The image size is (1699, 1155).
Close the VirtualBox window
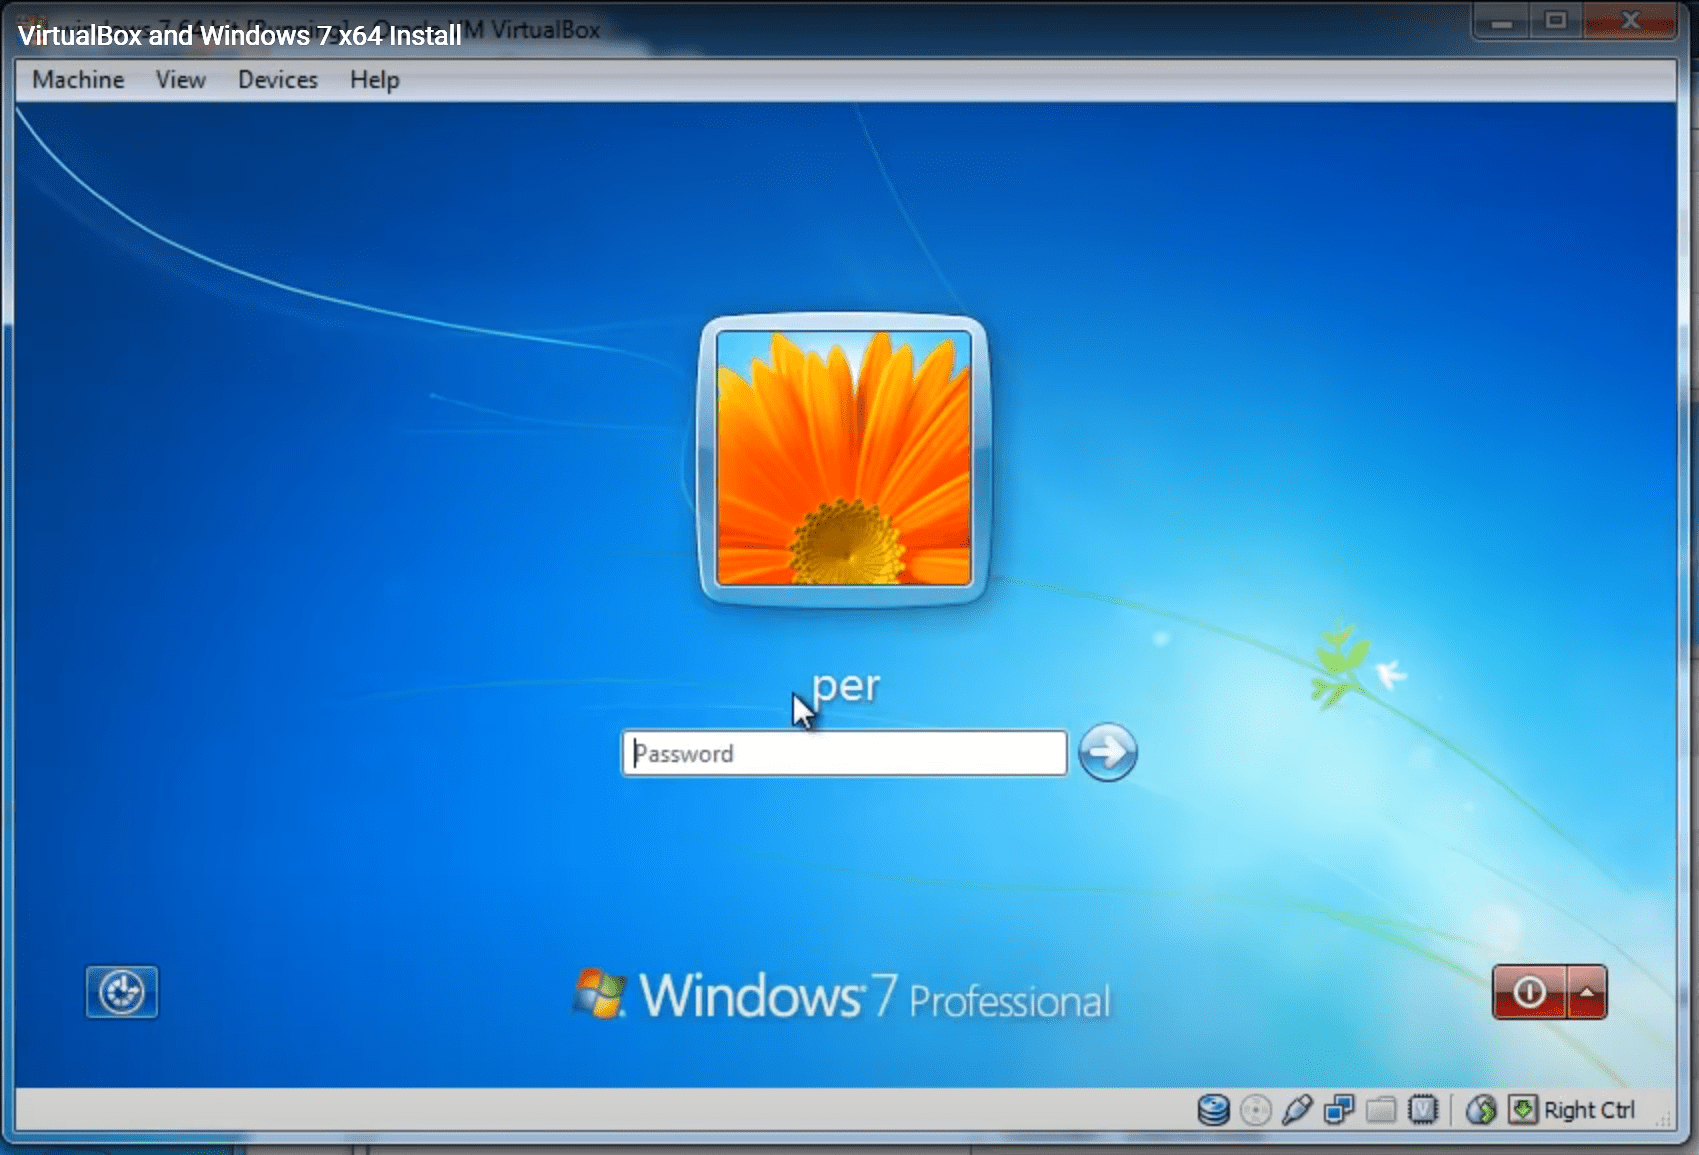(1630, 21)
